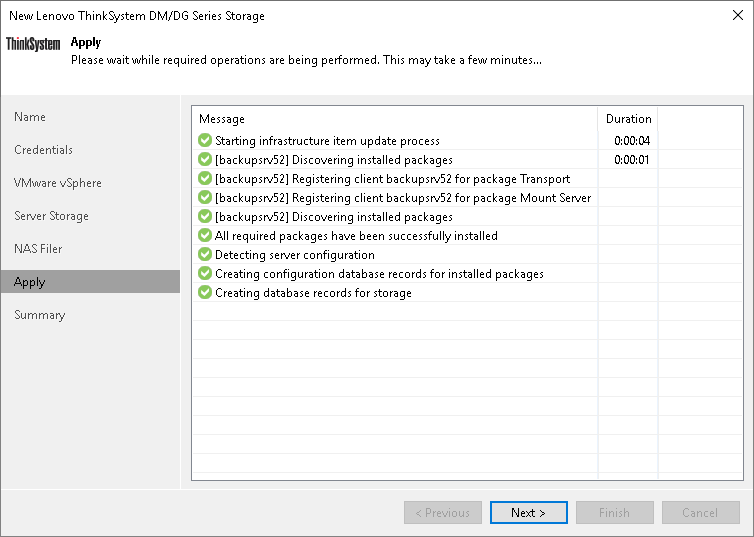Select the row 'Detecting server configuration'
The width and height of the screenshot is (754, 537).
467,254
